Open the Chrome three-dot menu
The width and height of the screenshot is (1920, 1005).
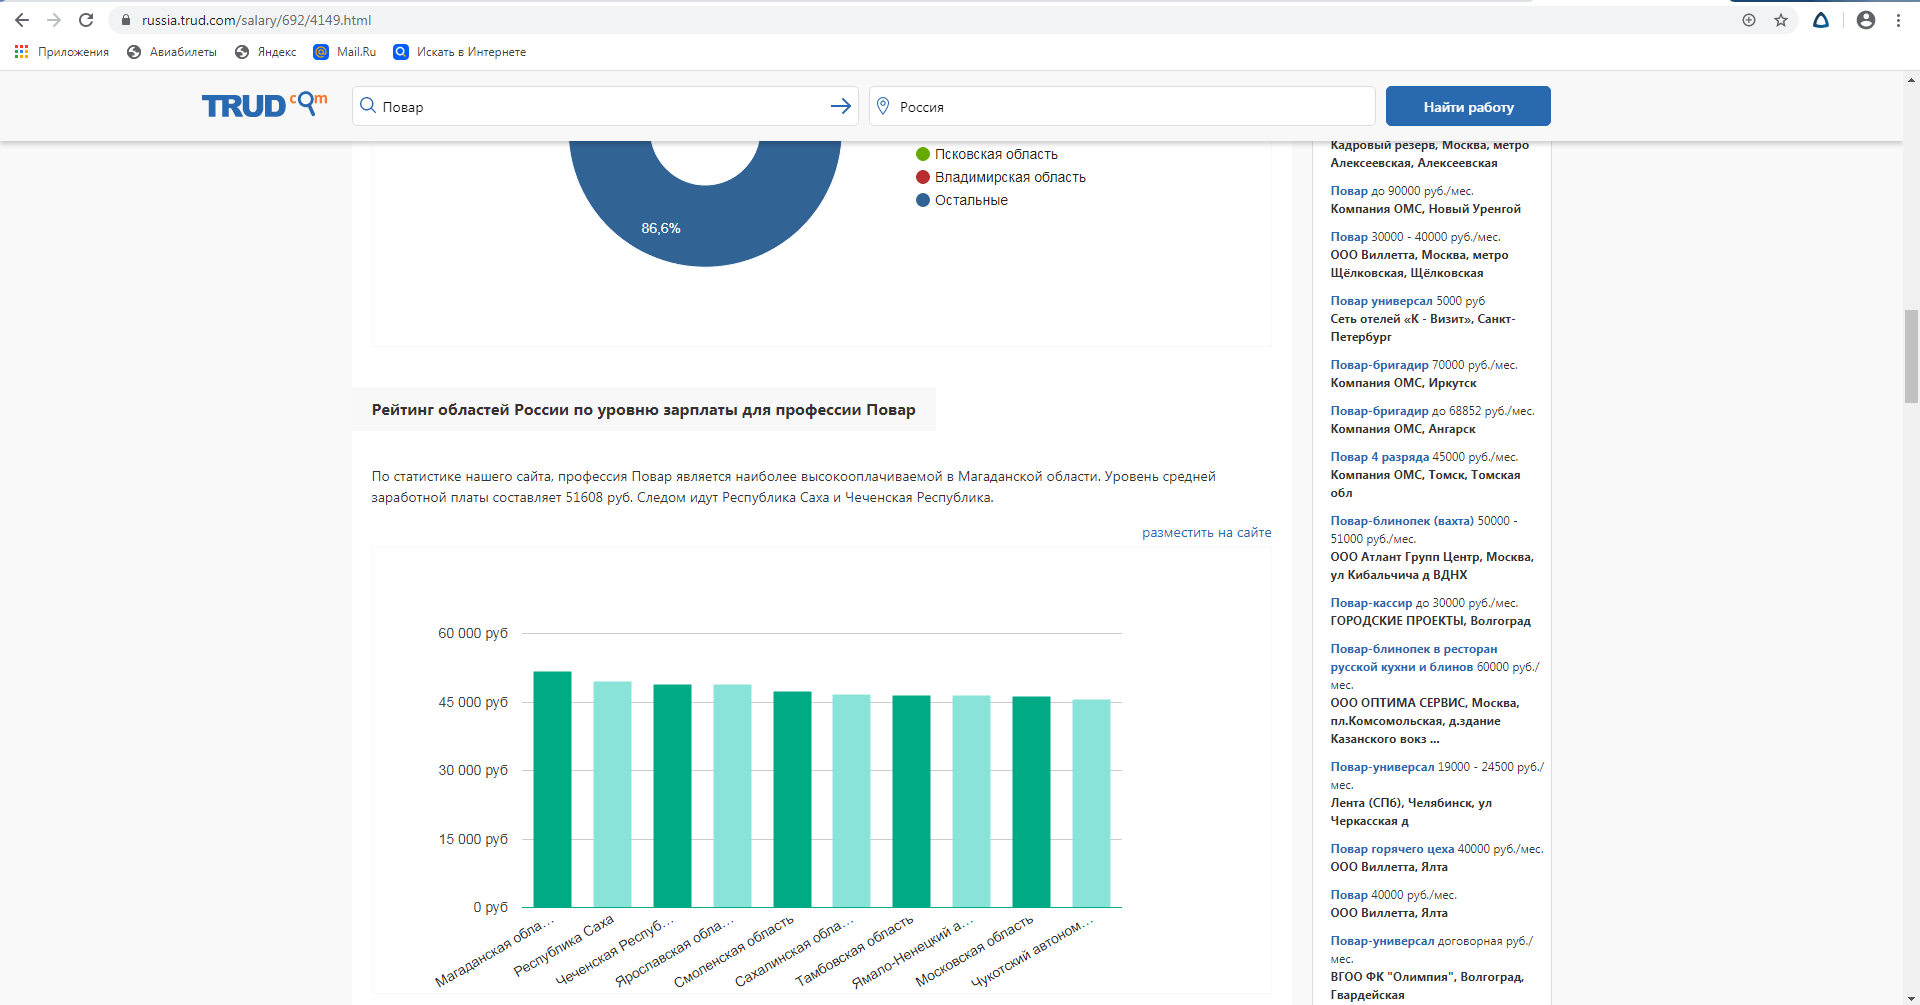[x=1898, y=20]
